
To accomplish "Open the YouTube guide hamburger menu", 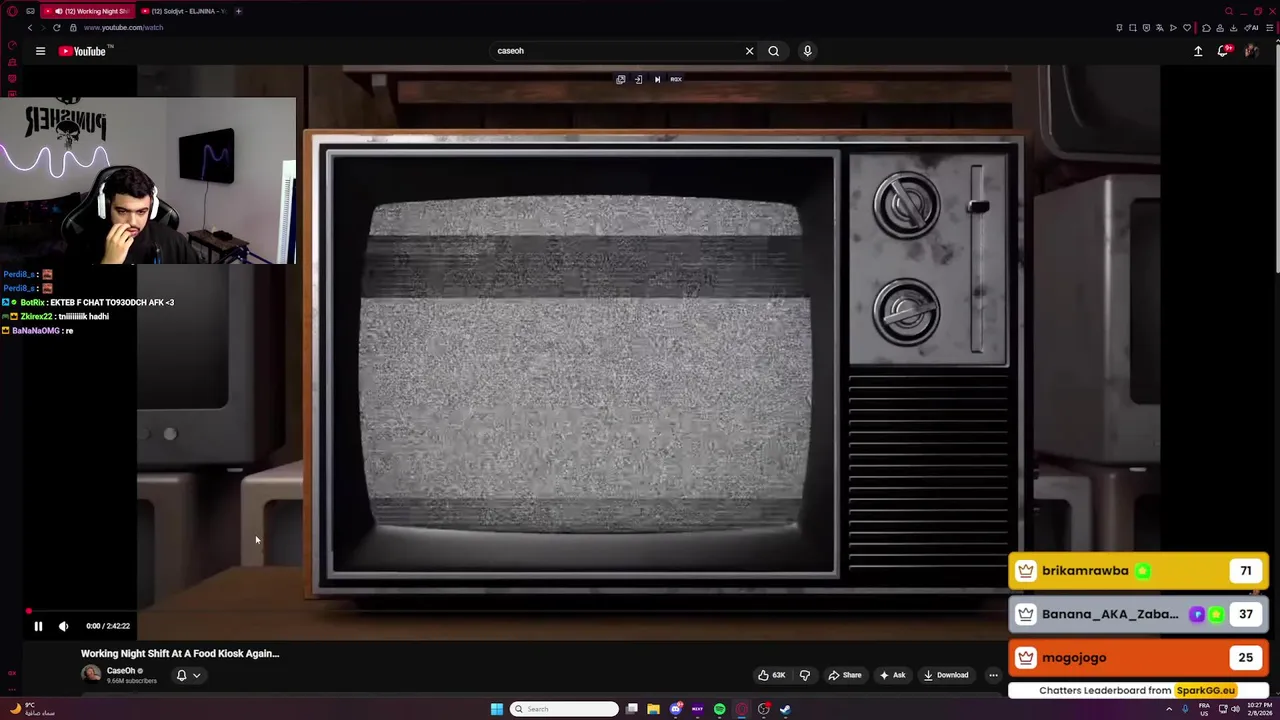I will 40,51.
